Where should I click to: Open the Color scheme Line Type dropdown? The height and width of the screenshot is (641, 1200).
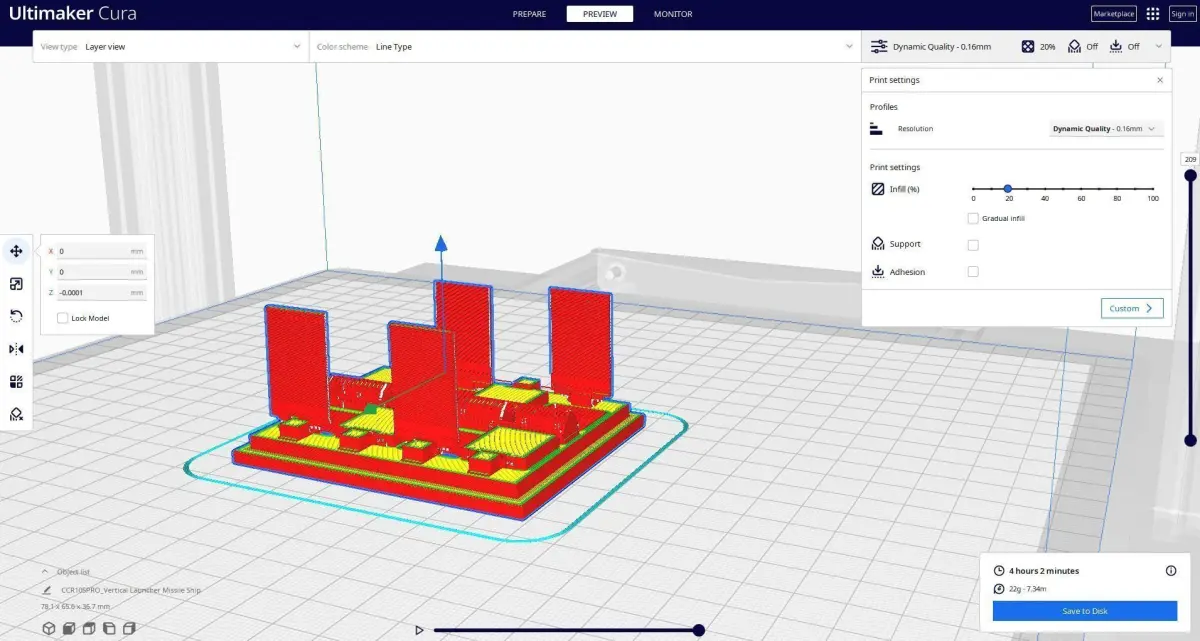[x=584, y=47]
